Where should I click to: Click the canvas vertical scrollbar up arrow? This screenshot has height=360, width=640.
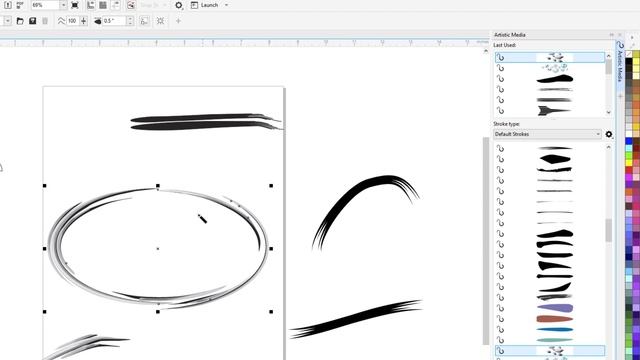pyautogui.click(x=486, y=51)
